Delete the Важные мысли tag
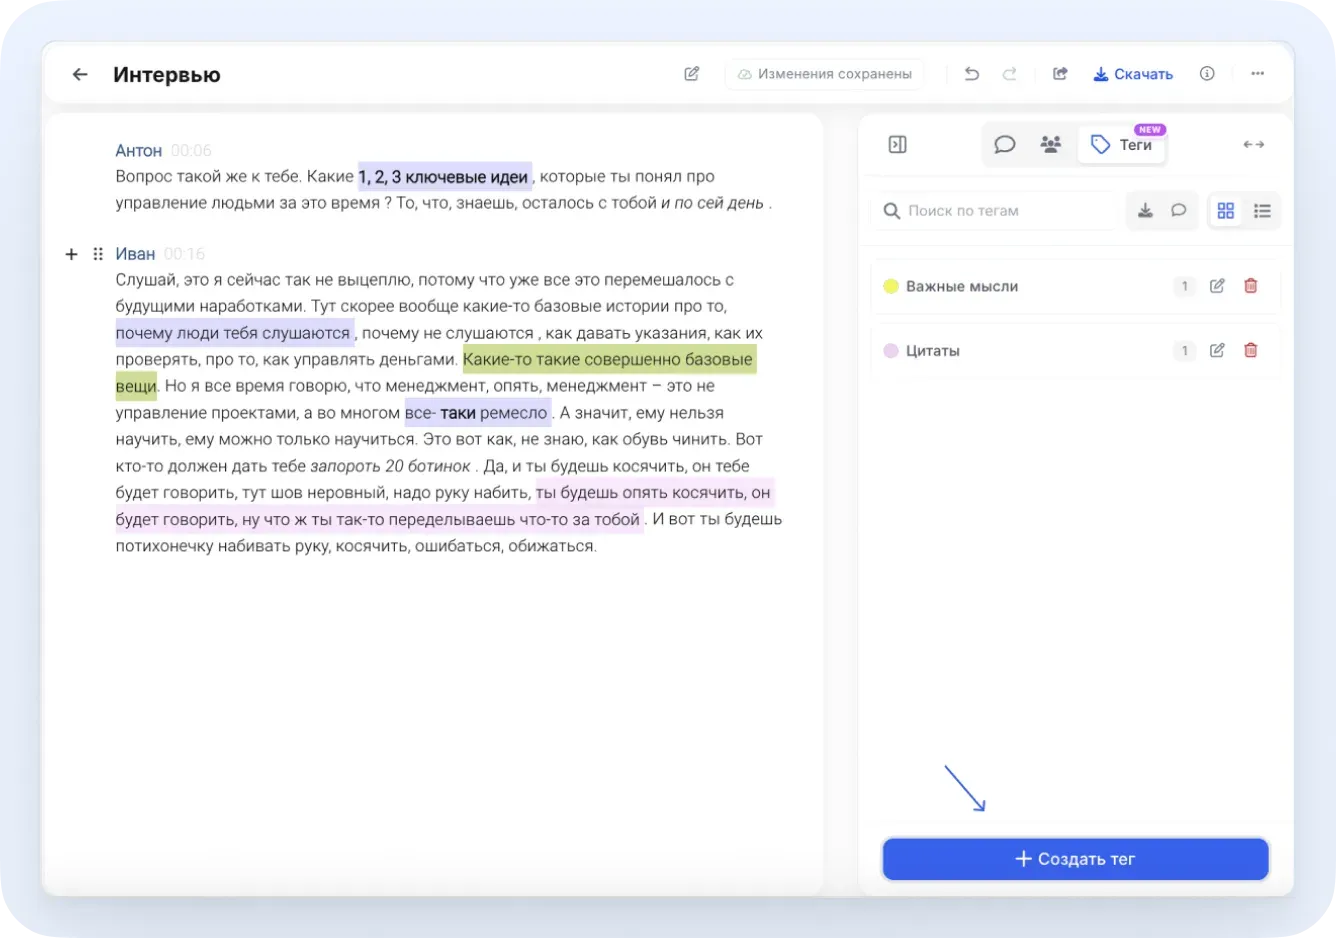 click(1250, 286)
